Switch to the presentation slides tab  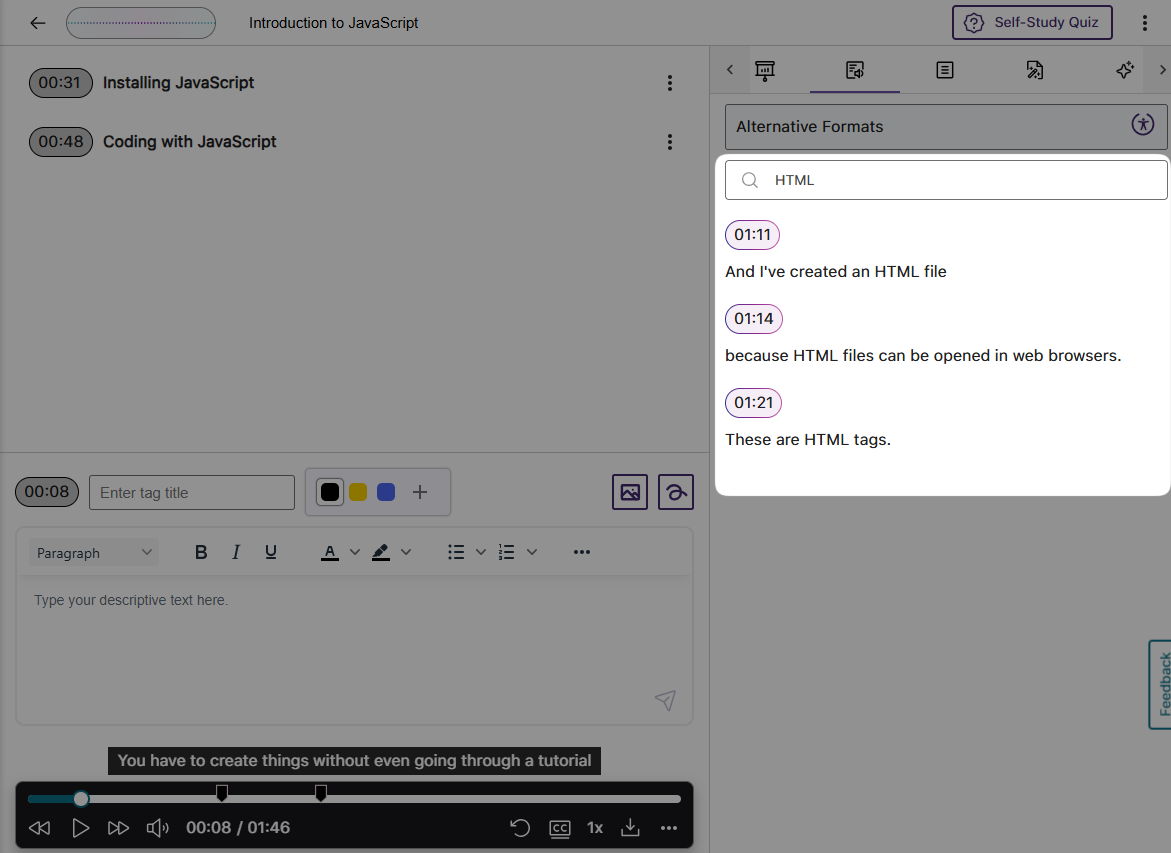(x=765, y=70)
